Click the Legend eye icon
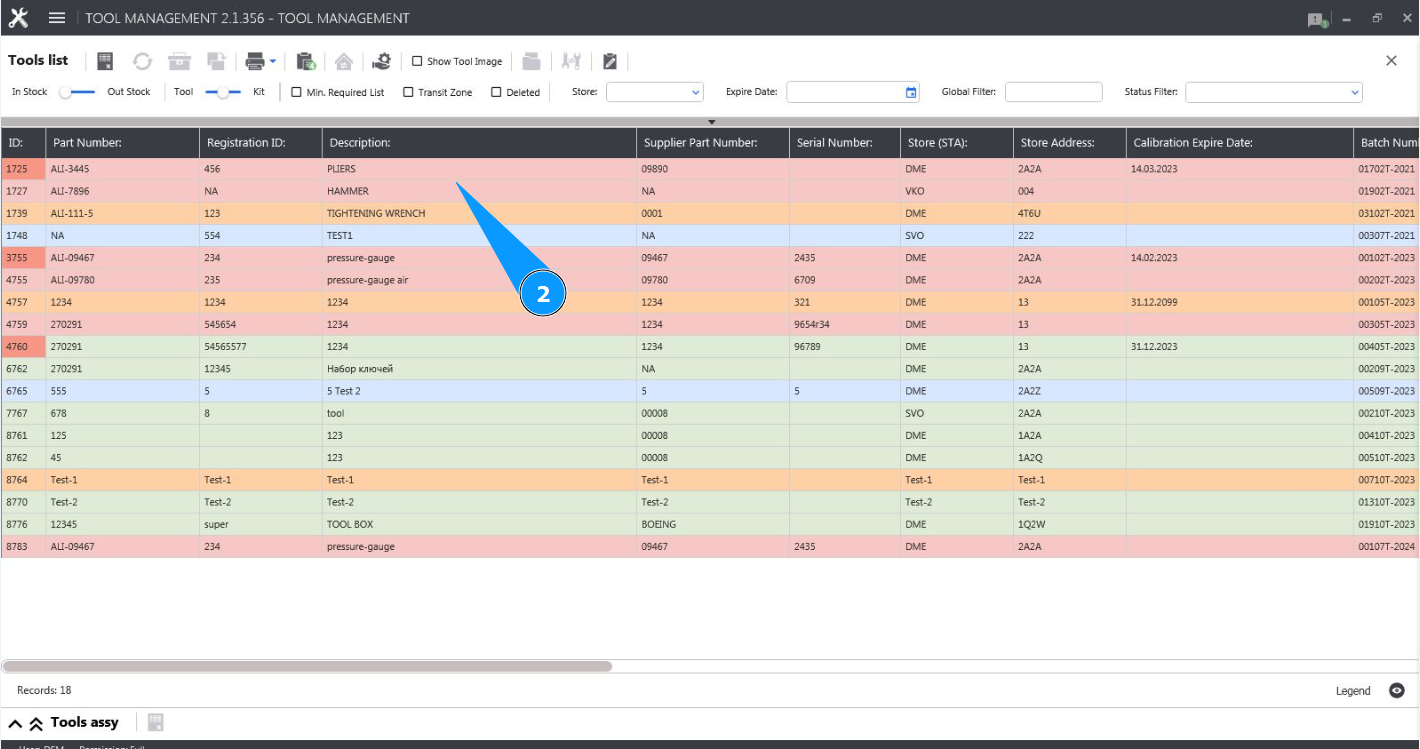Viewport: 1420px width, 749px height. [1397, 691]
